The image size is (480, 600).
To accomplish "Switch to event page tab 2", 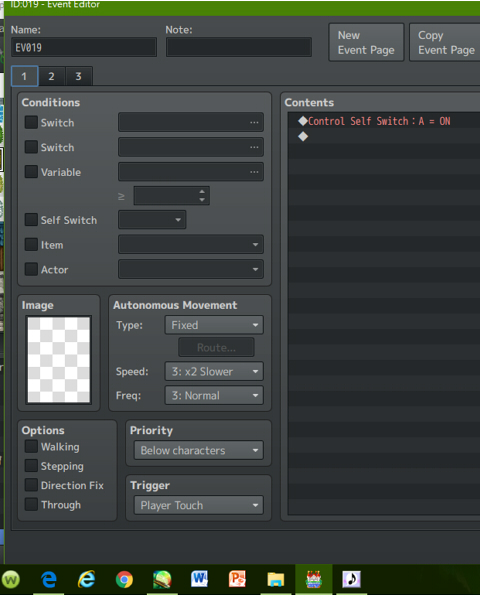I will point(51,76).
